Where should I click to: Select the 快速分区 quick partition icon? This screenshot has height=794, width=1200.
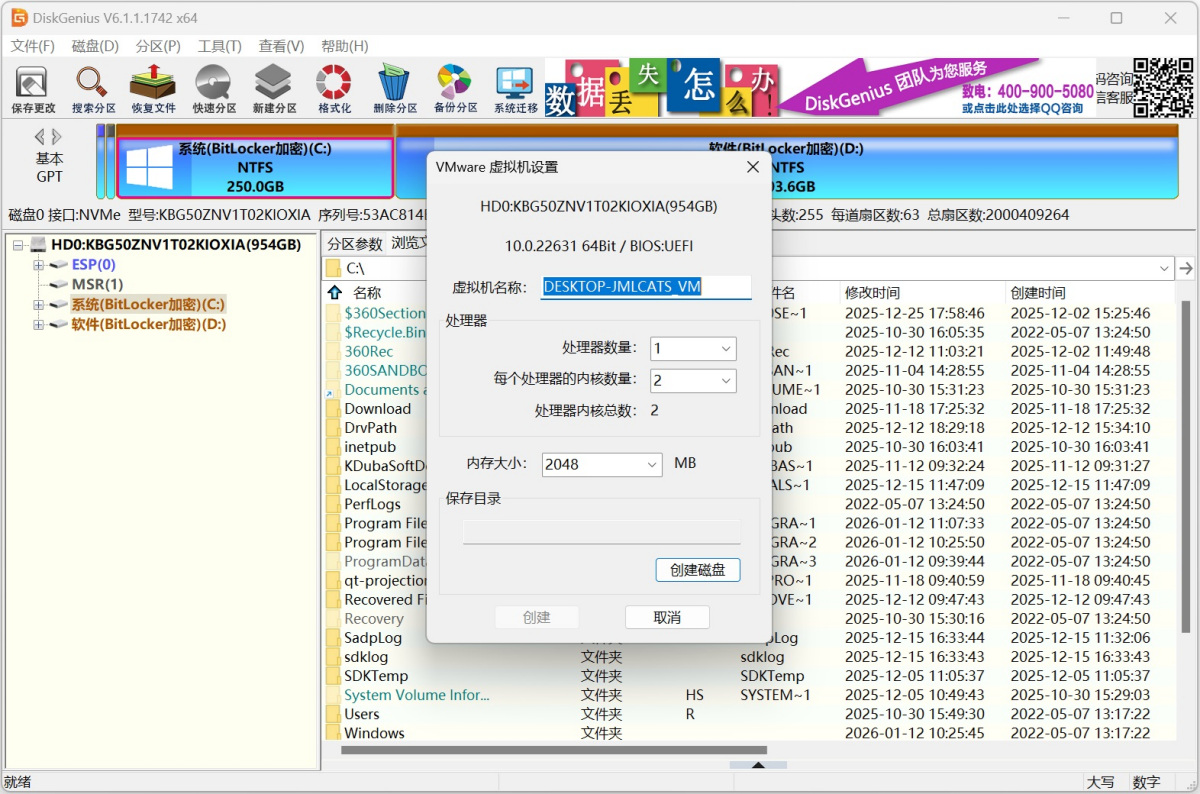214,88
